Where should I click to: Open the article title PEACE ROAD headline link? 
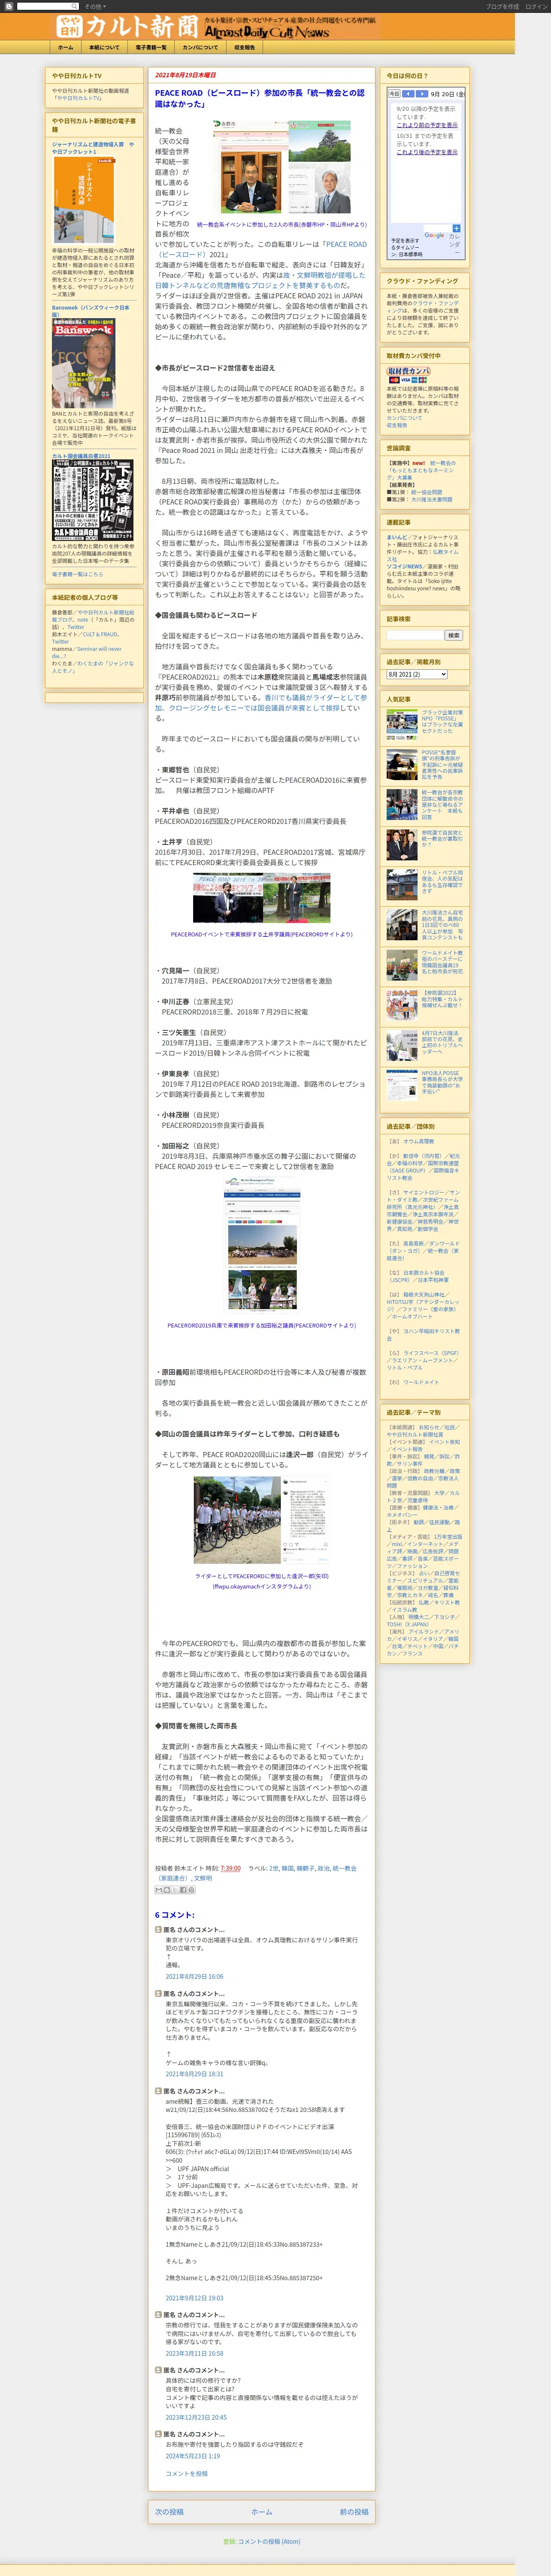[259, 98]
